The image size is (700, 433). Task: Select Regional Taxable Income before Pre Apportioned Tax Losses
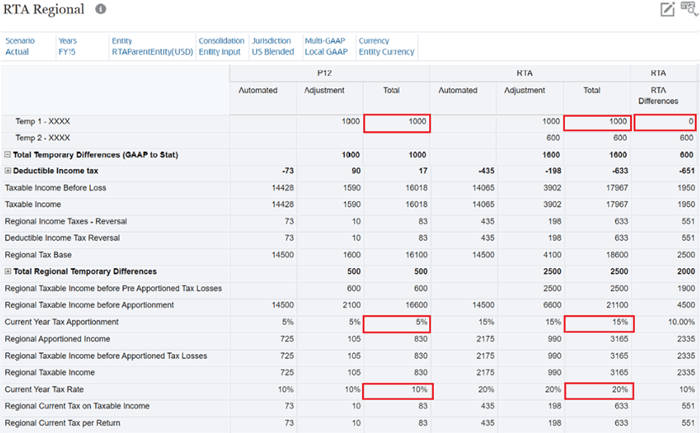coord(113,288)
